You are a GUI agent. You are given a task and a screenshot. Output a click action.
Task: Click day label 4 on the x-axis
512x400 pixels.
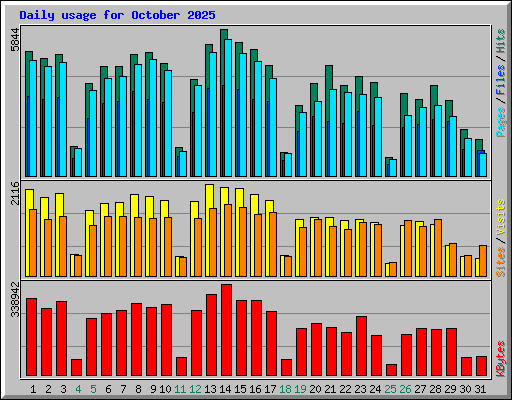pyautogui.click(x=78, y=389)
